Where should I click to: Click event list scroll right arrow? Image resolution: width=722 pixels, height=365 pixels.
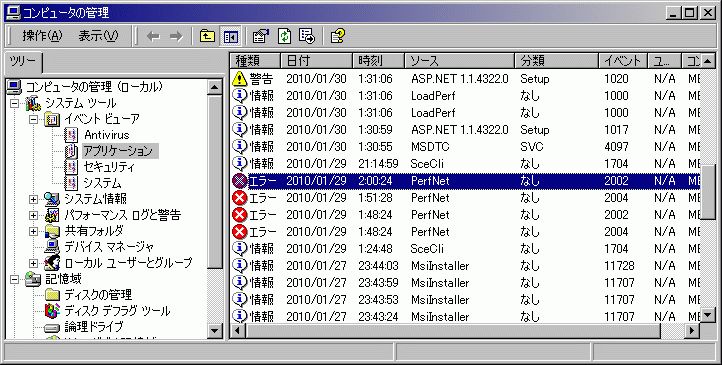692,330
